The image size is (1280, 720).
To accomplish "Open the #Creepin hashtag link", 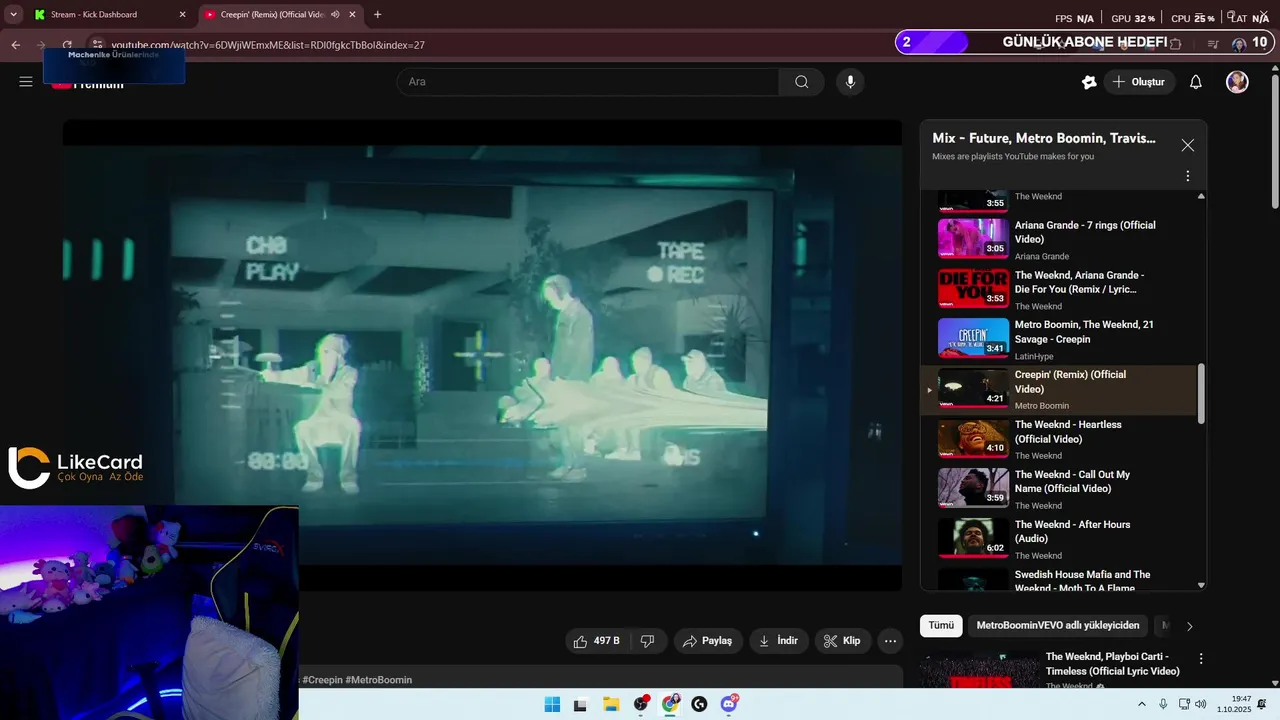I will pyautogui.click(x=322, y=680).
